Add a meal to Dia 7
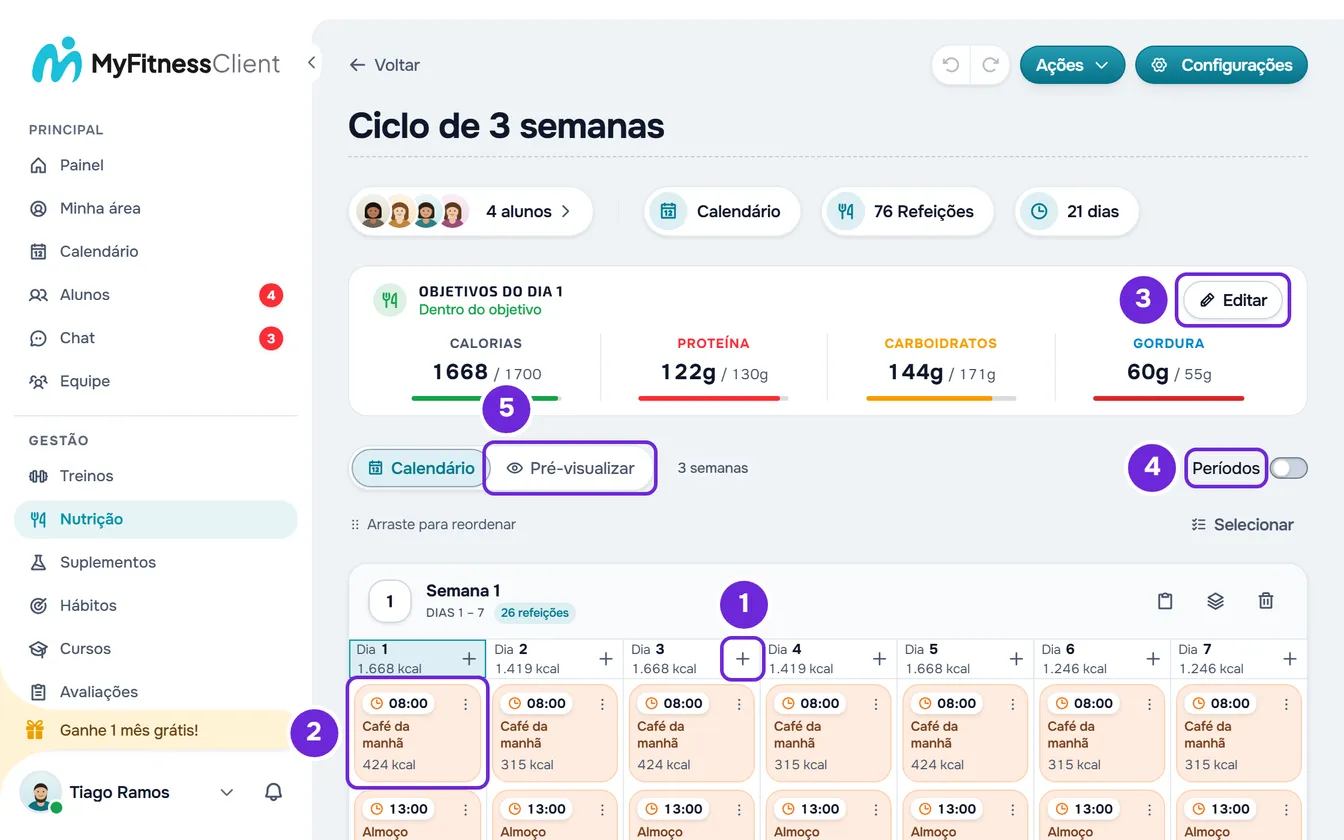The image size is (1344, 840). click(x=1290, y=659)
